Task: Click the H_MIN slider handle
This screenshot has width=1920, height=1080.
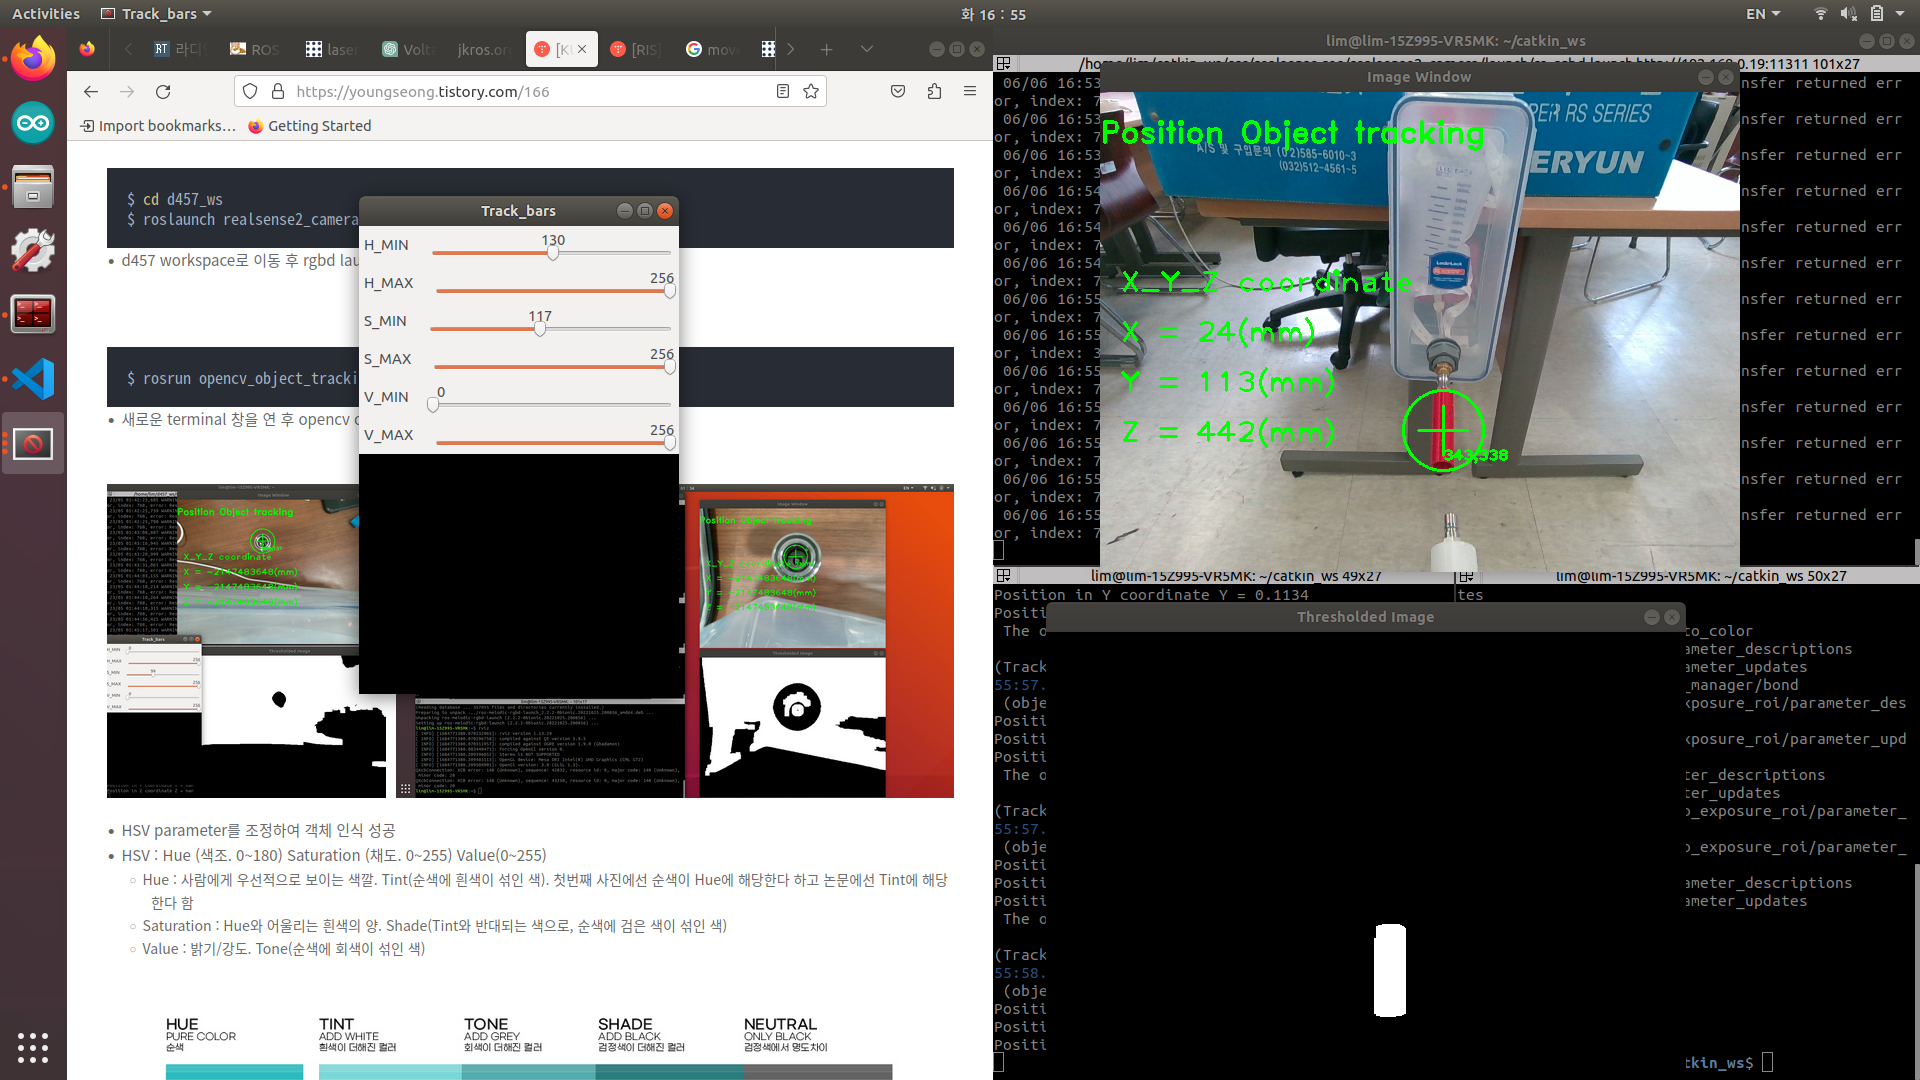Action: [x=553, y=253]
